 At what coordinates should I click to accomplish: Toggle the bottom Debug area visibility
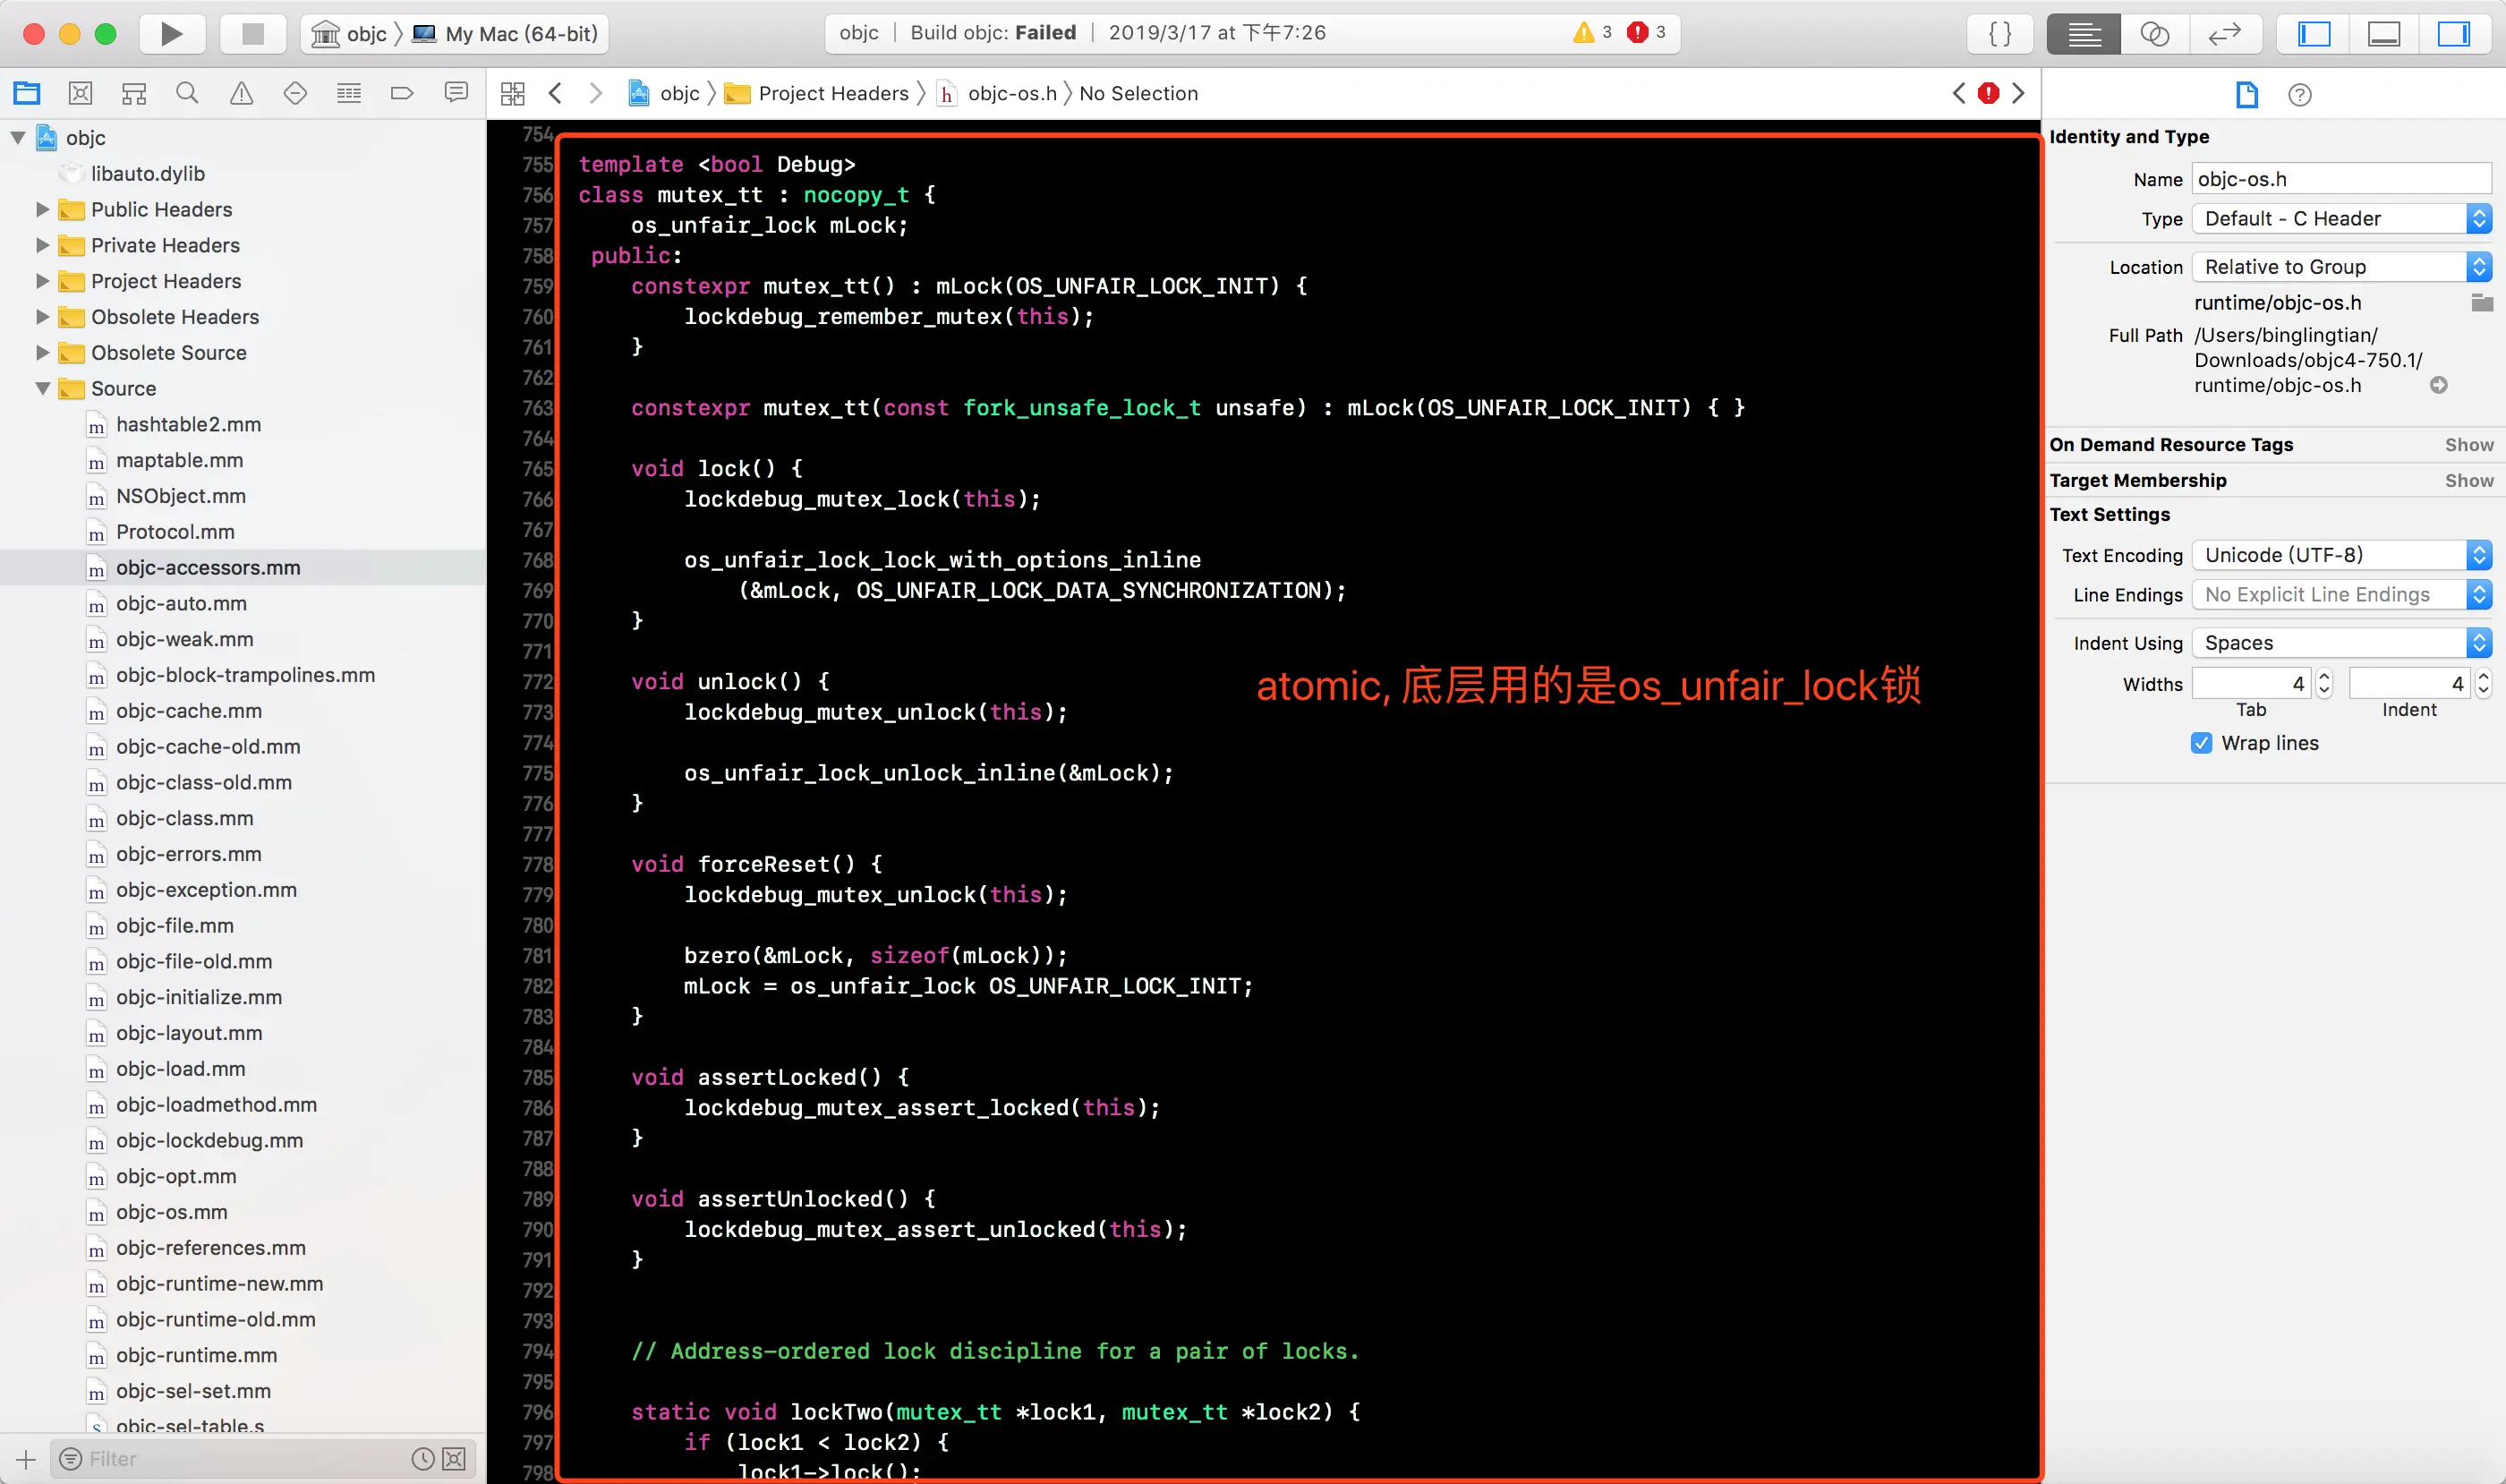point(2383,34)
